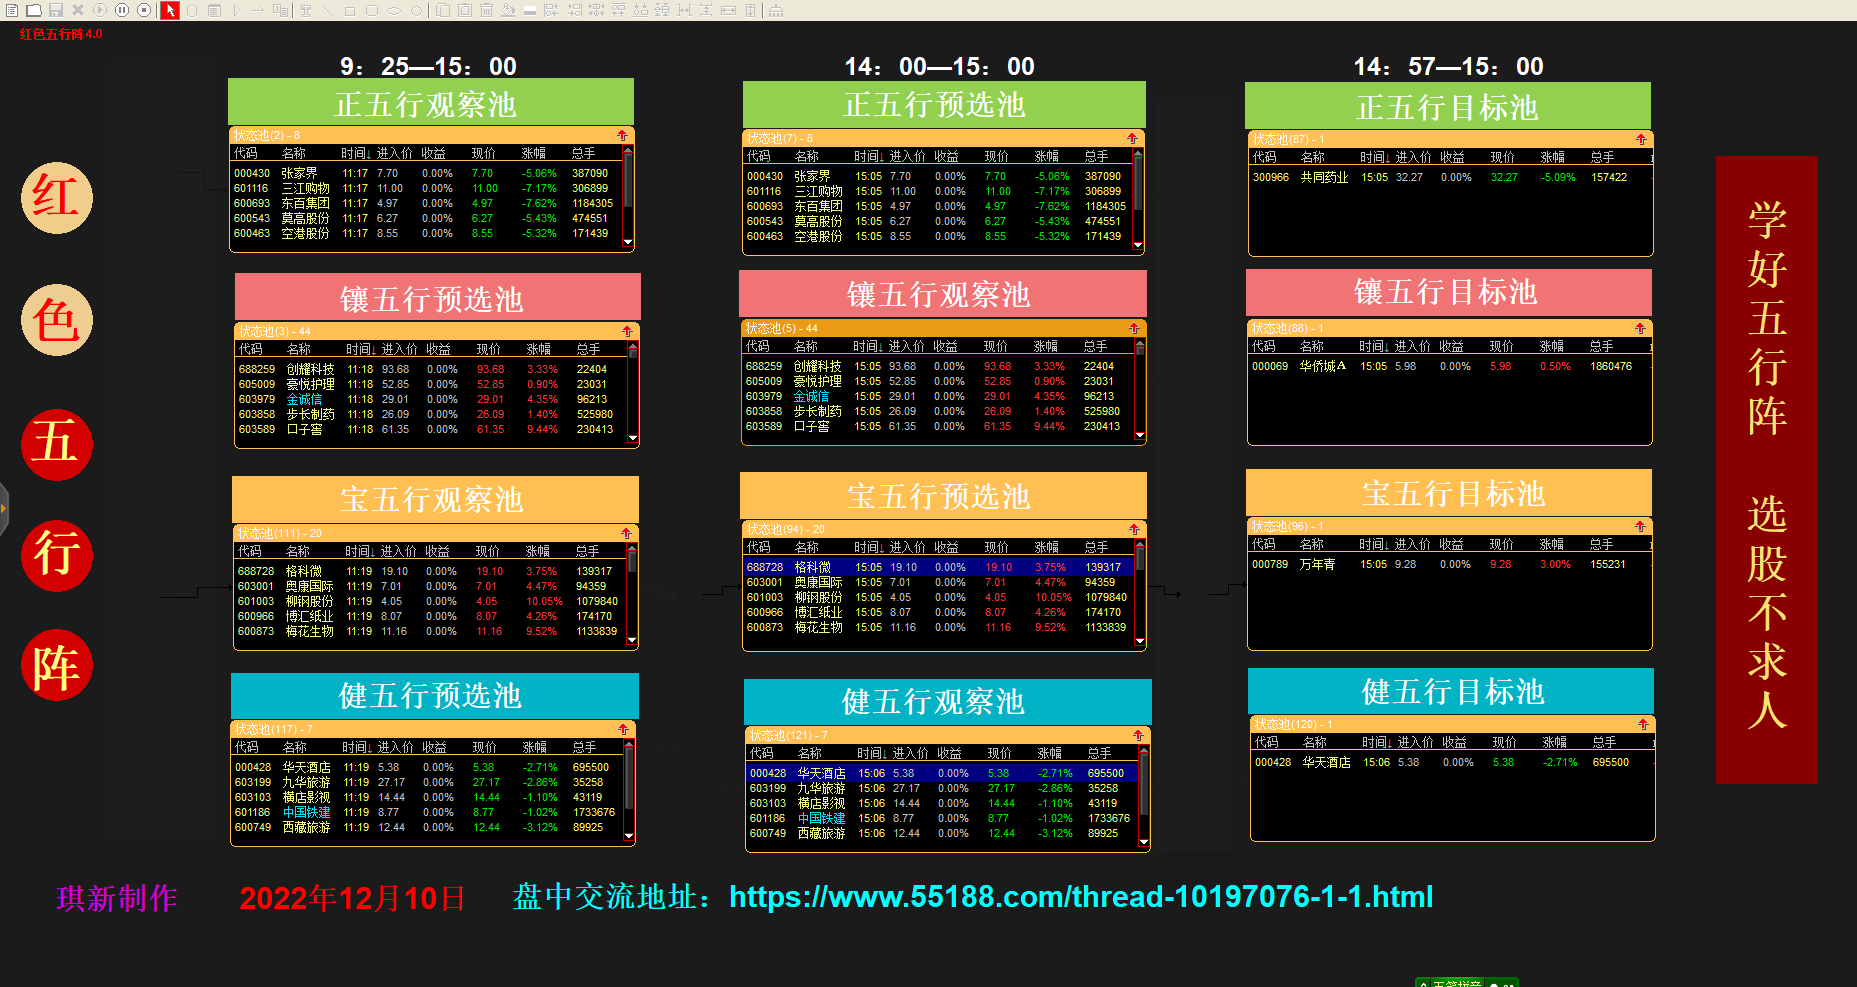
Task: Click red up-arrow on 镶五行目标池 panel header
Action: point(1640,328)
